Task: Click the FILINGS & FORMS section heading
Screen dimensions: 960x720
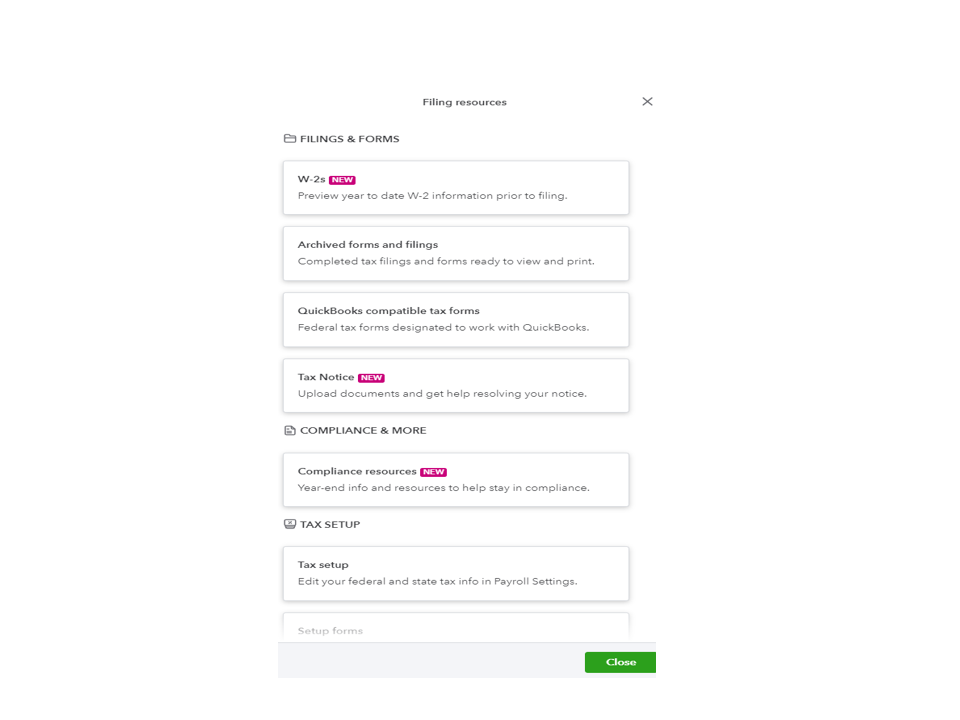Action: coord(349,139)
